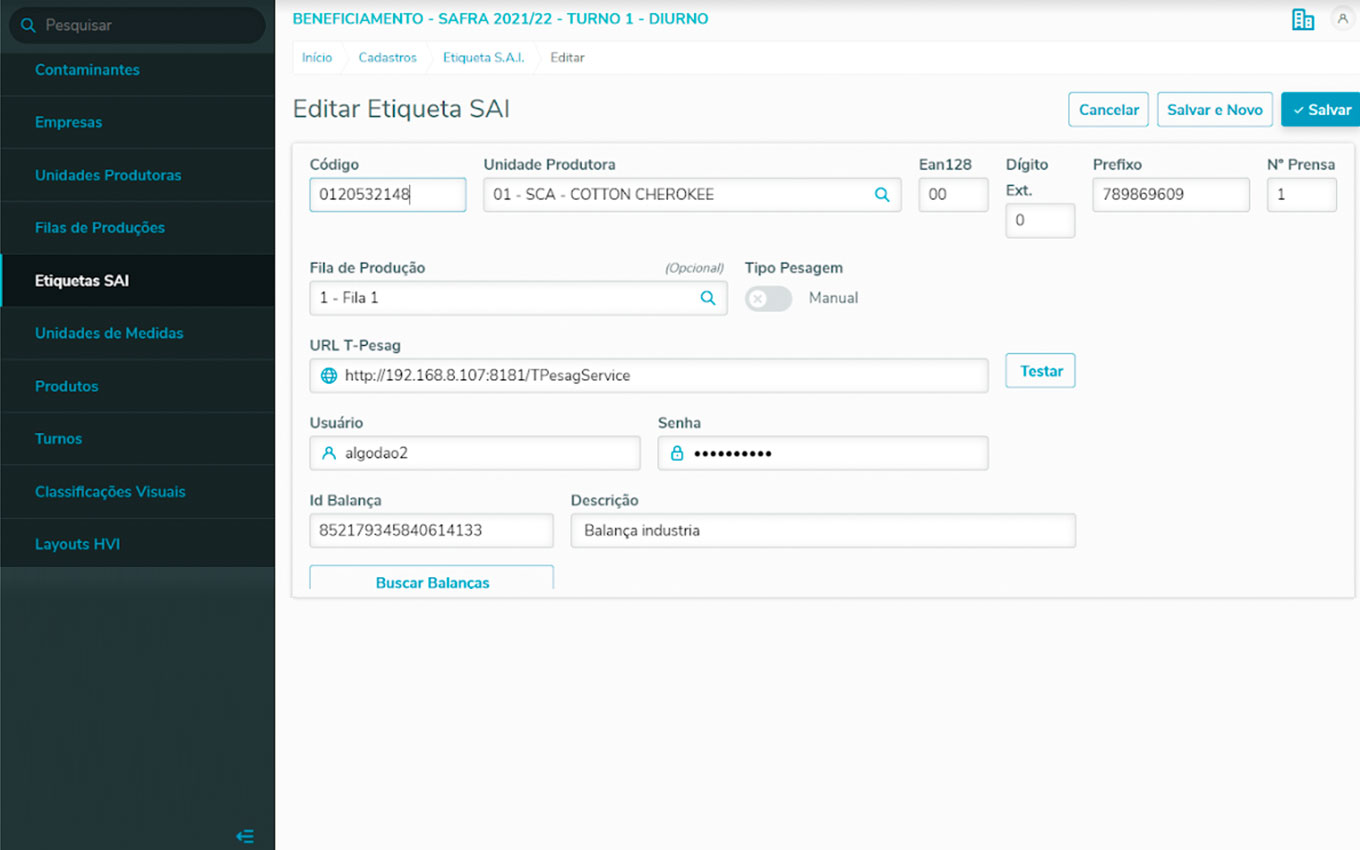Click the company building icon in header

(1302, 20)
